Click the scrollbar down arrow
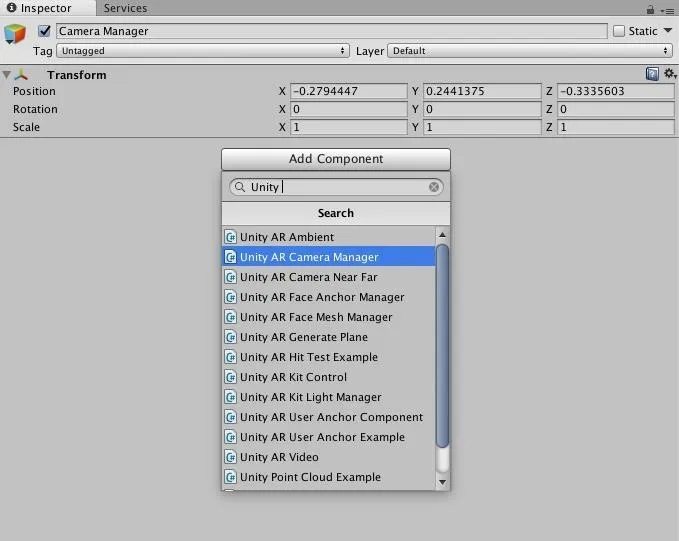Viewport: 679px width, 541px height. pos(442,482)
